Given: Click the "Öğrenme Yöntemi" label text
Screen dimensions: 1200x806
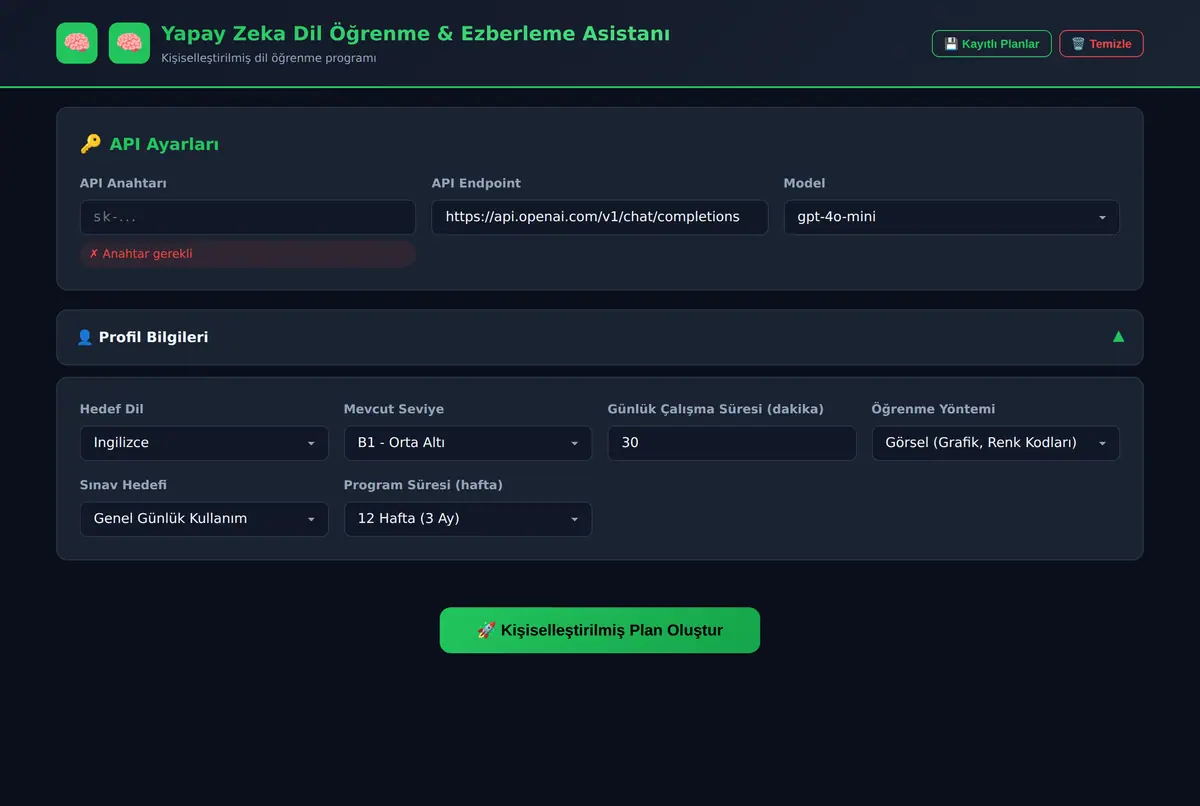Looking at the screenshot, I should click(933, 409).
